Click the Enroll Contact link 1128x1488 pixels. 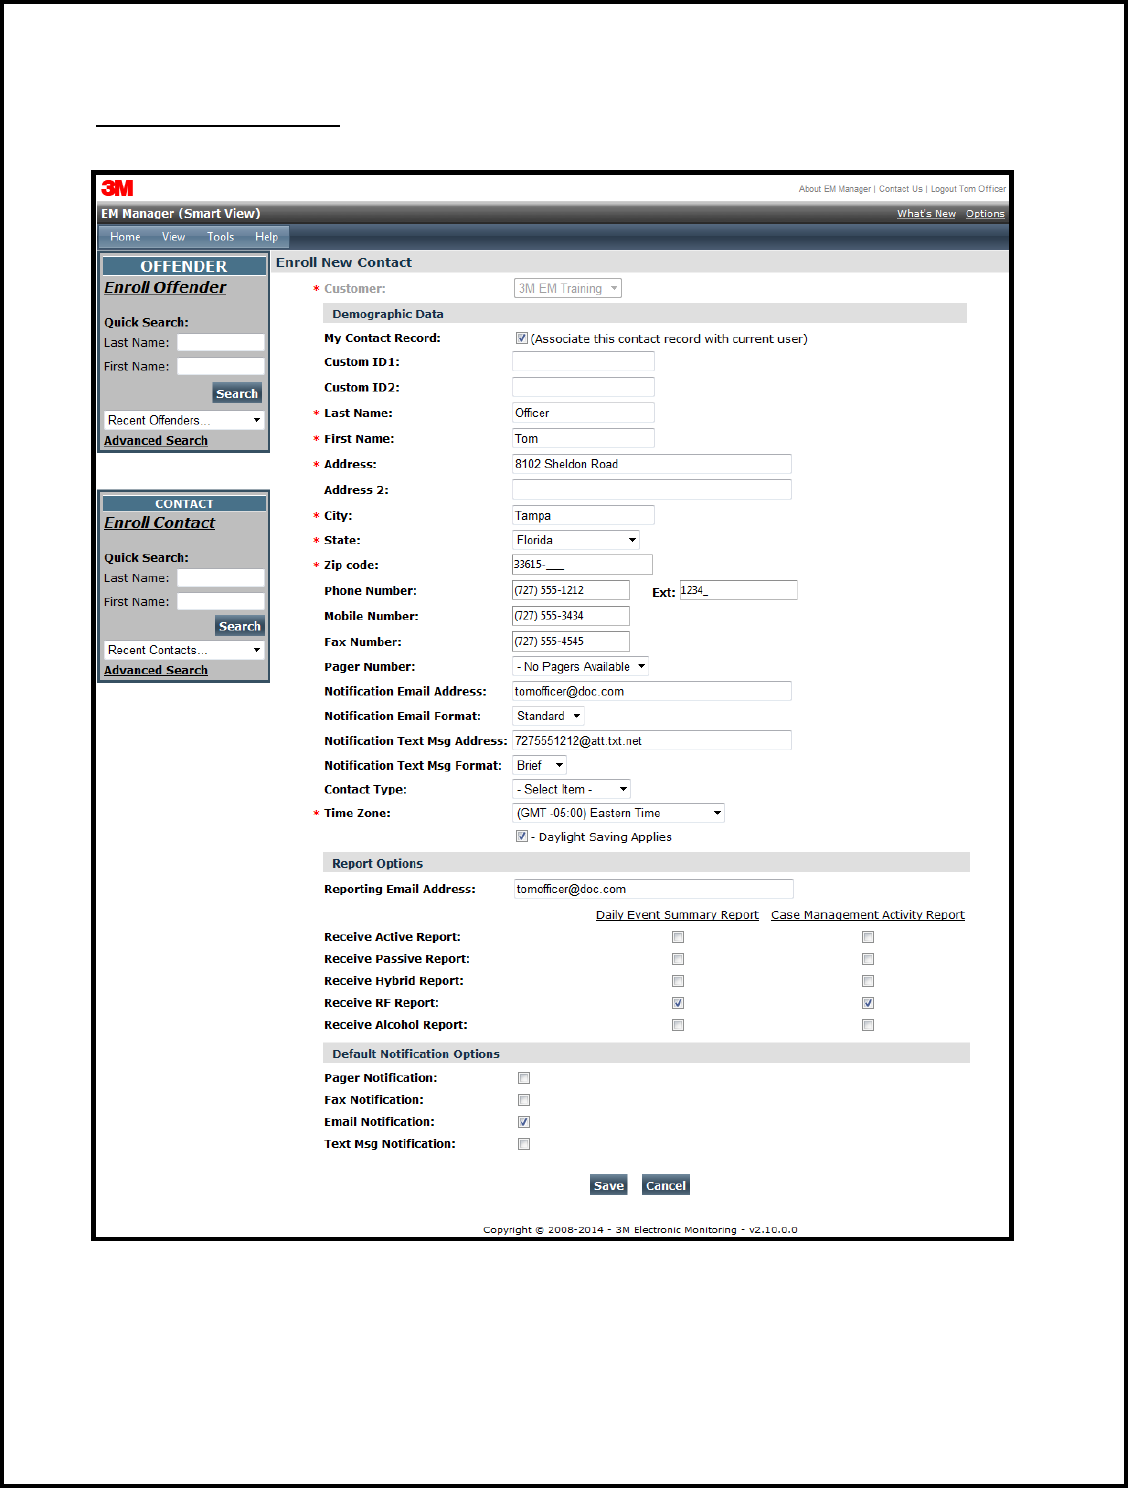(x=159, y=523)
